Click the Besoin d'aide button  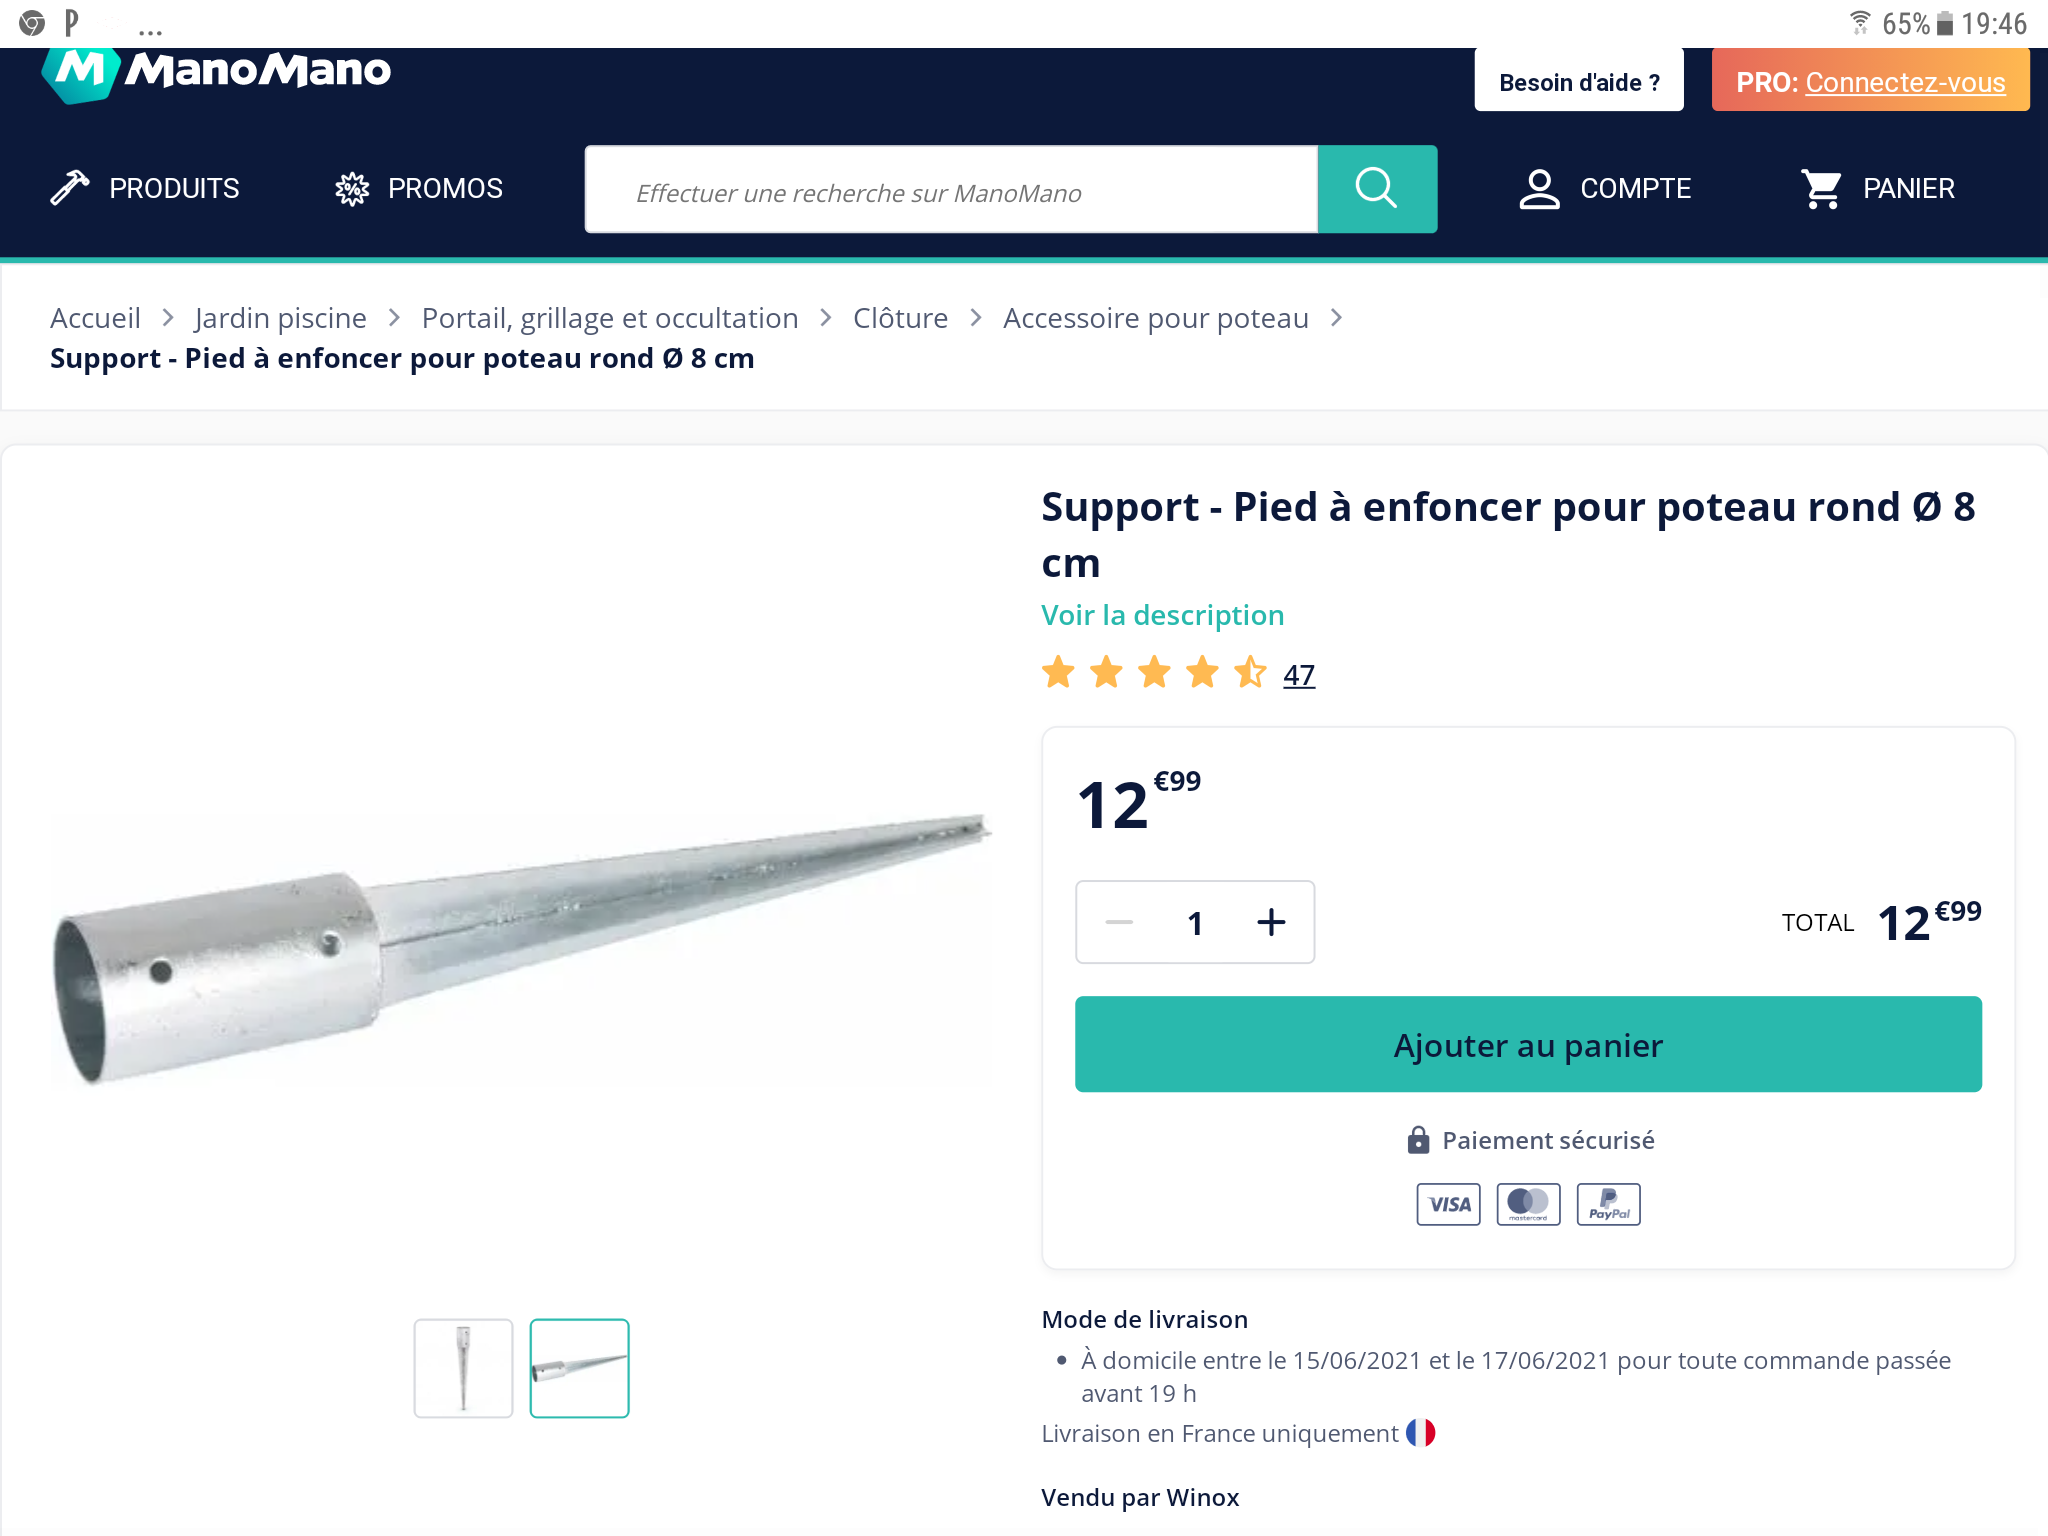[x=1578, y=82]
